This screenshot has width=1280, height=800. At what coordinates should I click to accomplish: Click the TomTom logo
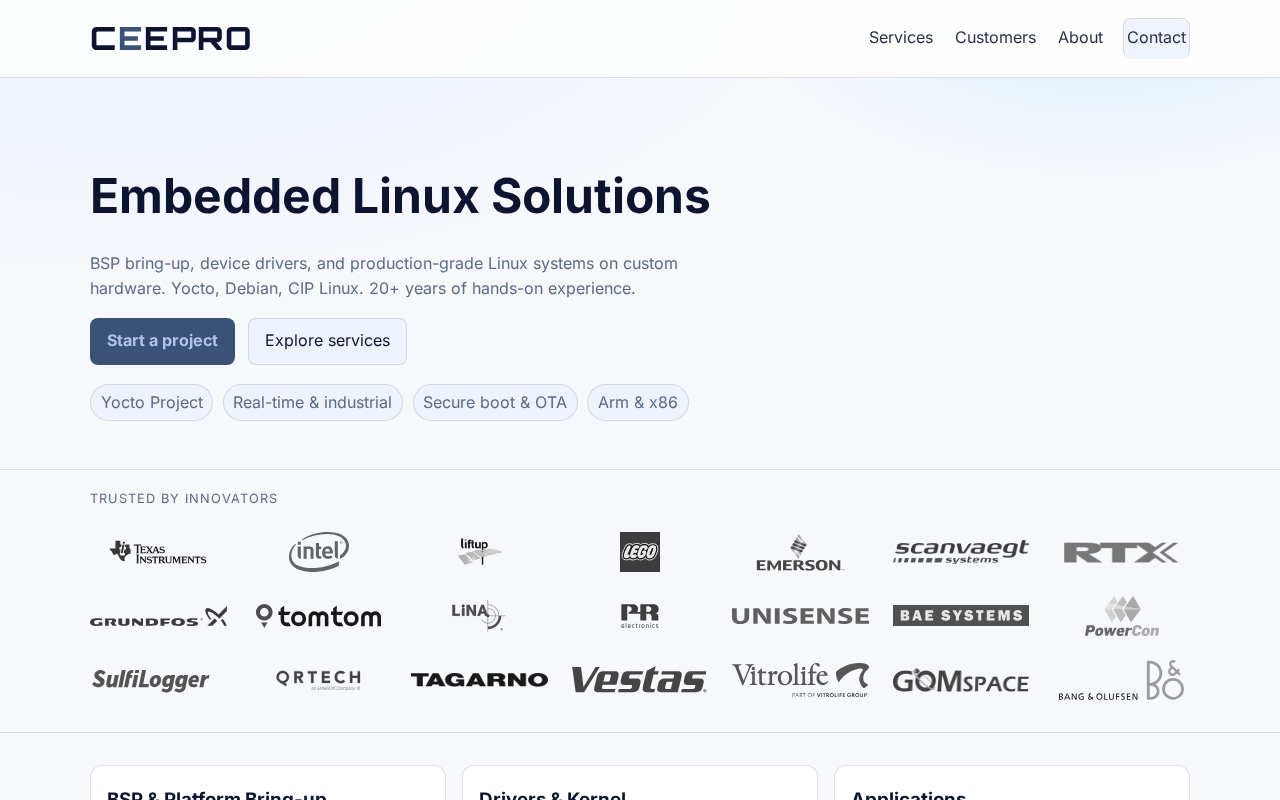(319, 616)
